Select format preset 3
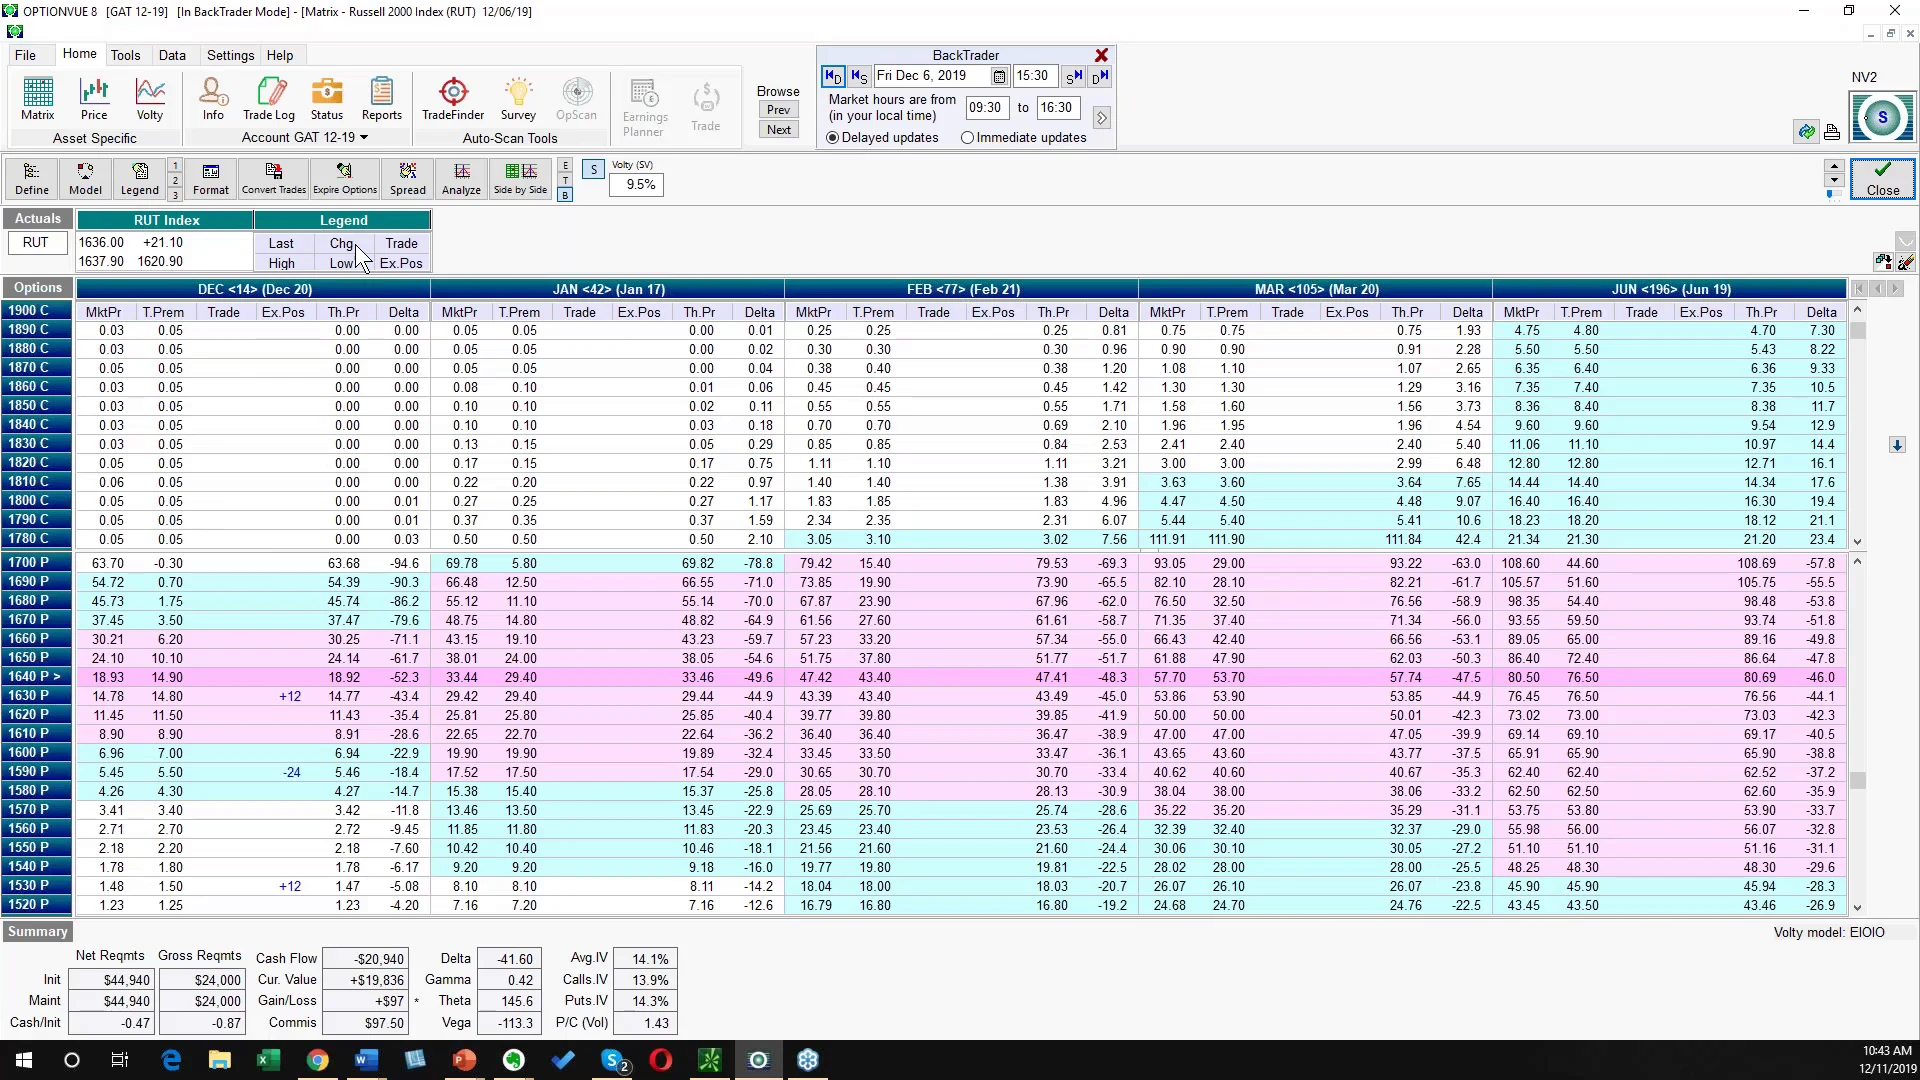This screenshot has height=1080, width=1920. pyautogui.click(x=175, y=195)
